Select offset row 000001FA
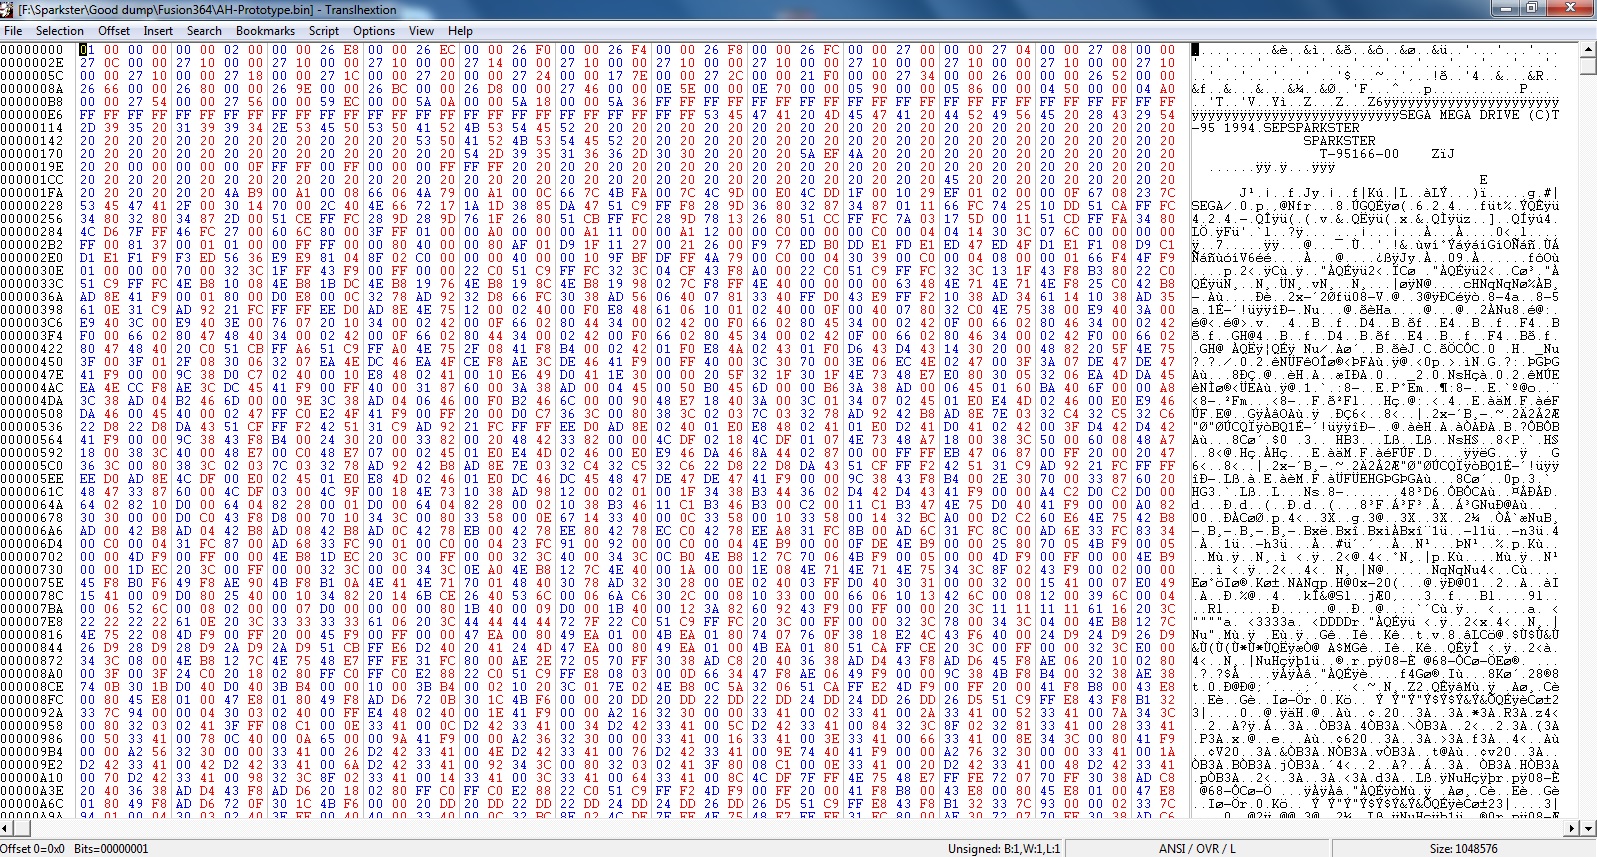The image size is (1597, 857). pyautogui.click(x=32, y=192)
